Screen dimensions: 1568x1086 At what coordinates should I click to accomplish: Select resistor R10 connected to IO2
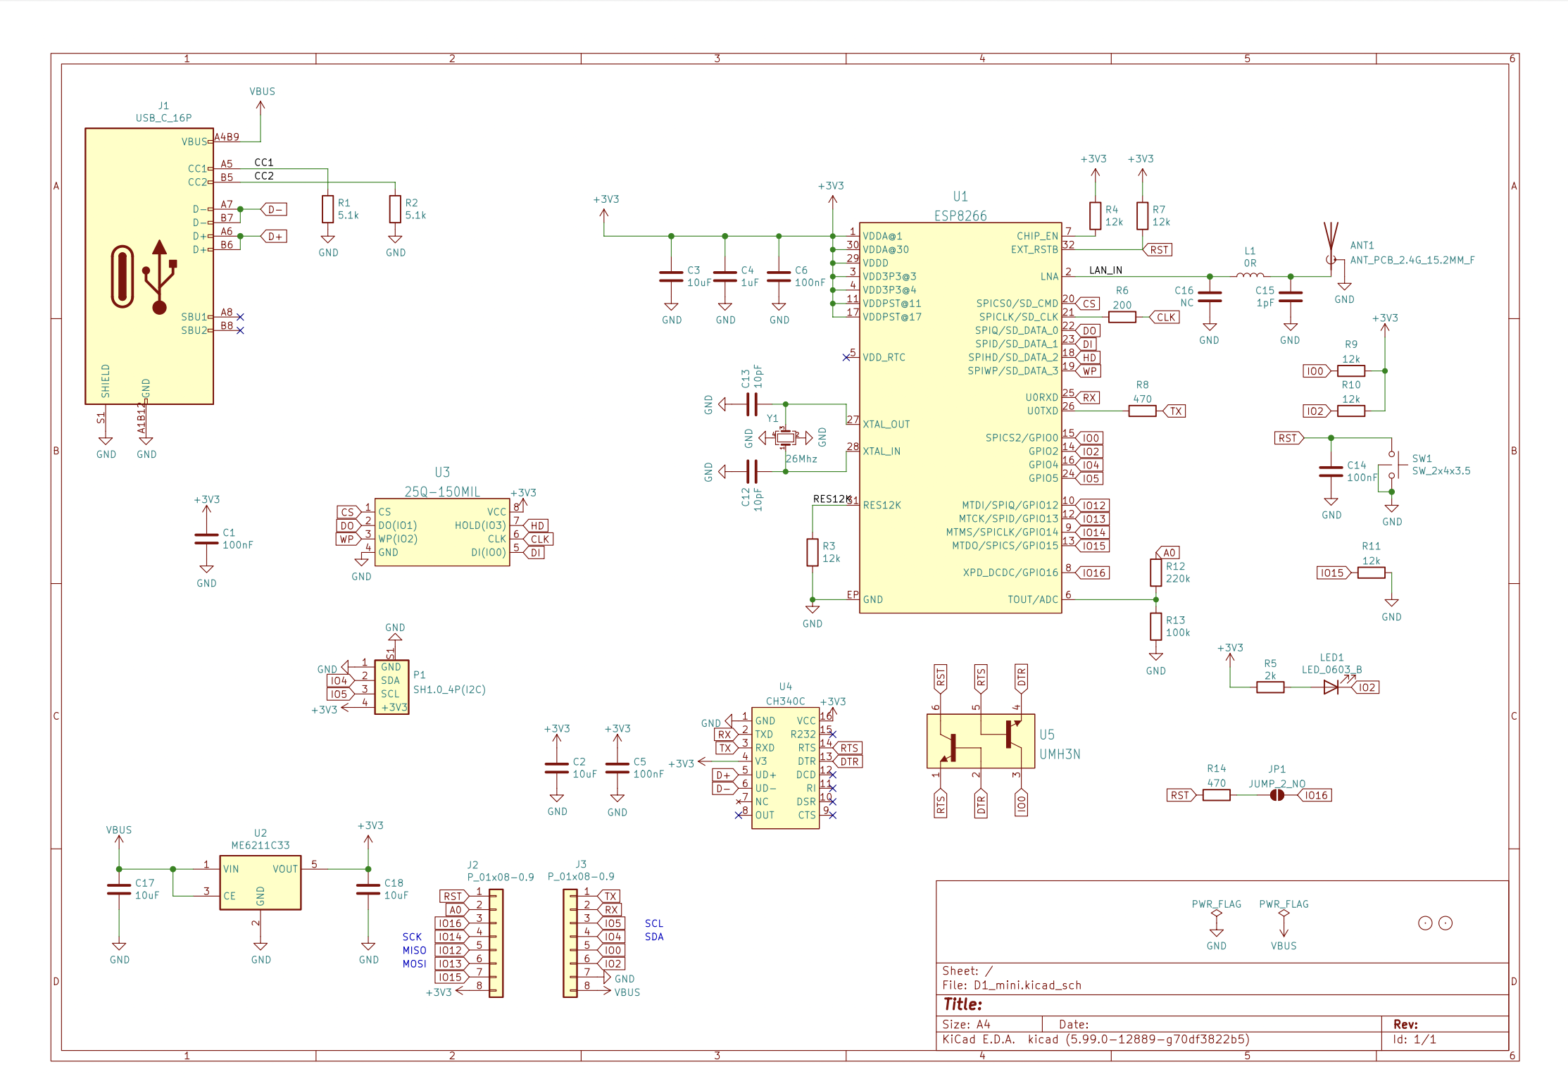[1351, 411]
